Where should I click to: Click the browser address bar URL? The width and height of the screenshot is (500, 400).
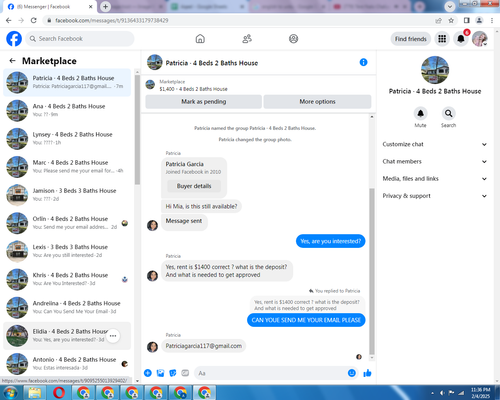click(112, 20)
